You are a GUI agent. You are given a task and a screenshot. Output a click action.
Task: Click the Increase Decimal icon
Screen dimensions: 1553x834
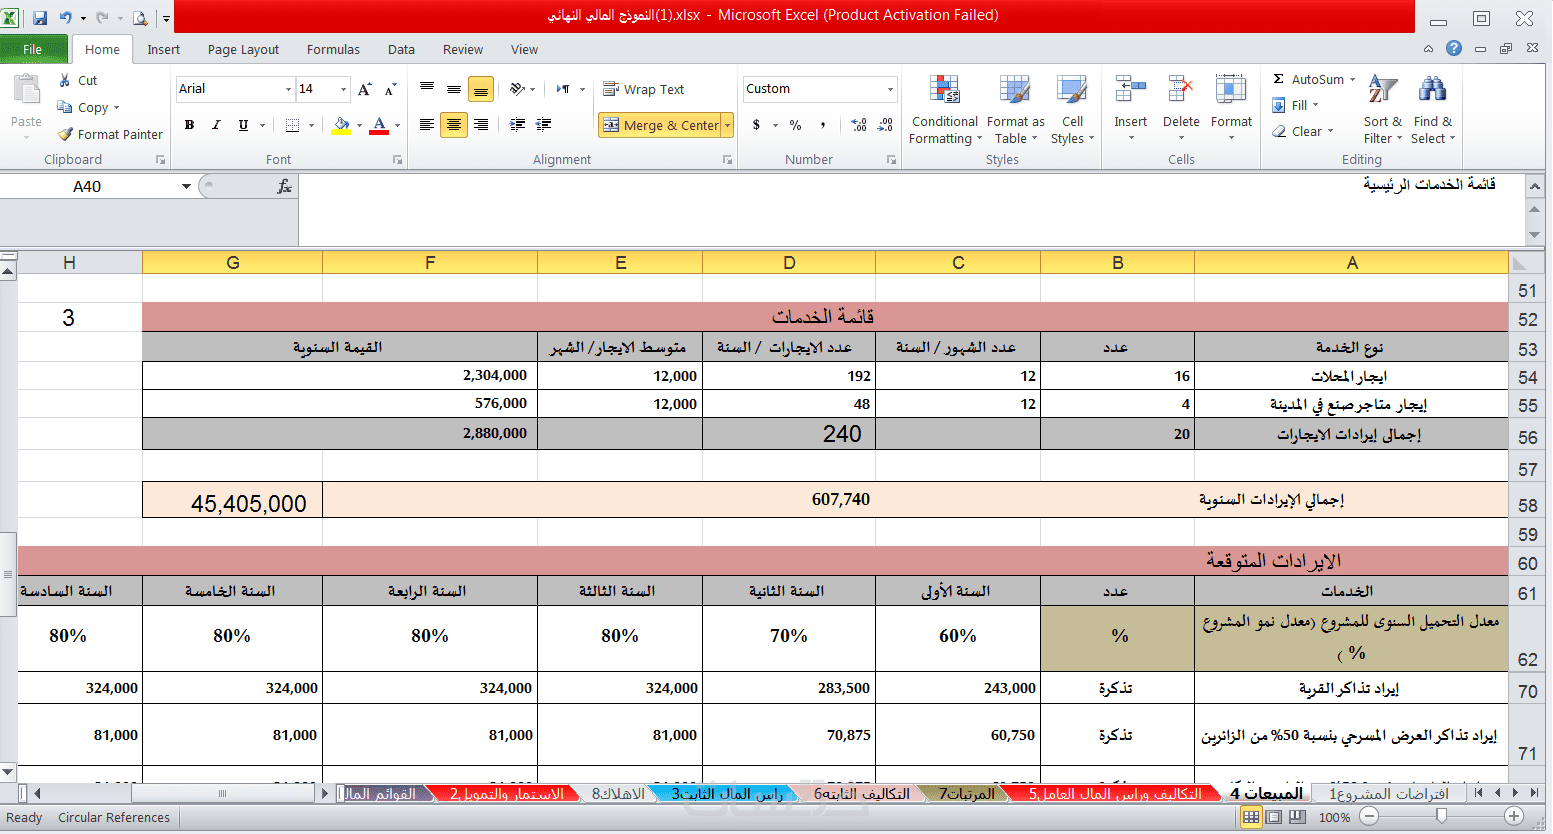pos(859,125)
